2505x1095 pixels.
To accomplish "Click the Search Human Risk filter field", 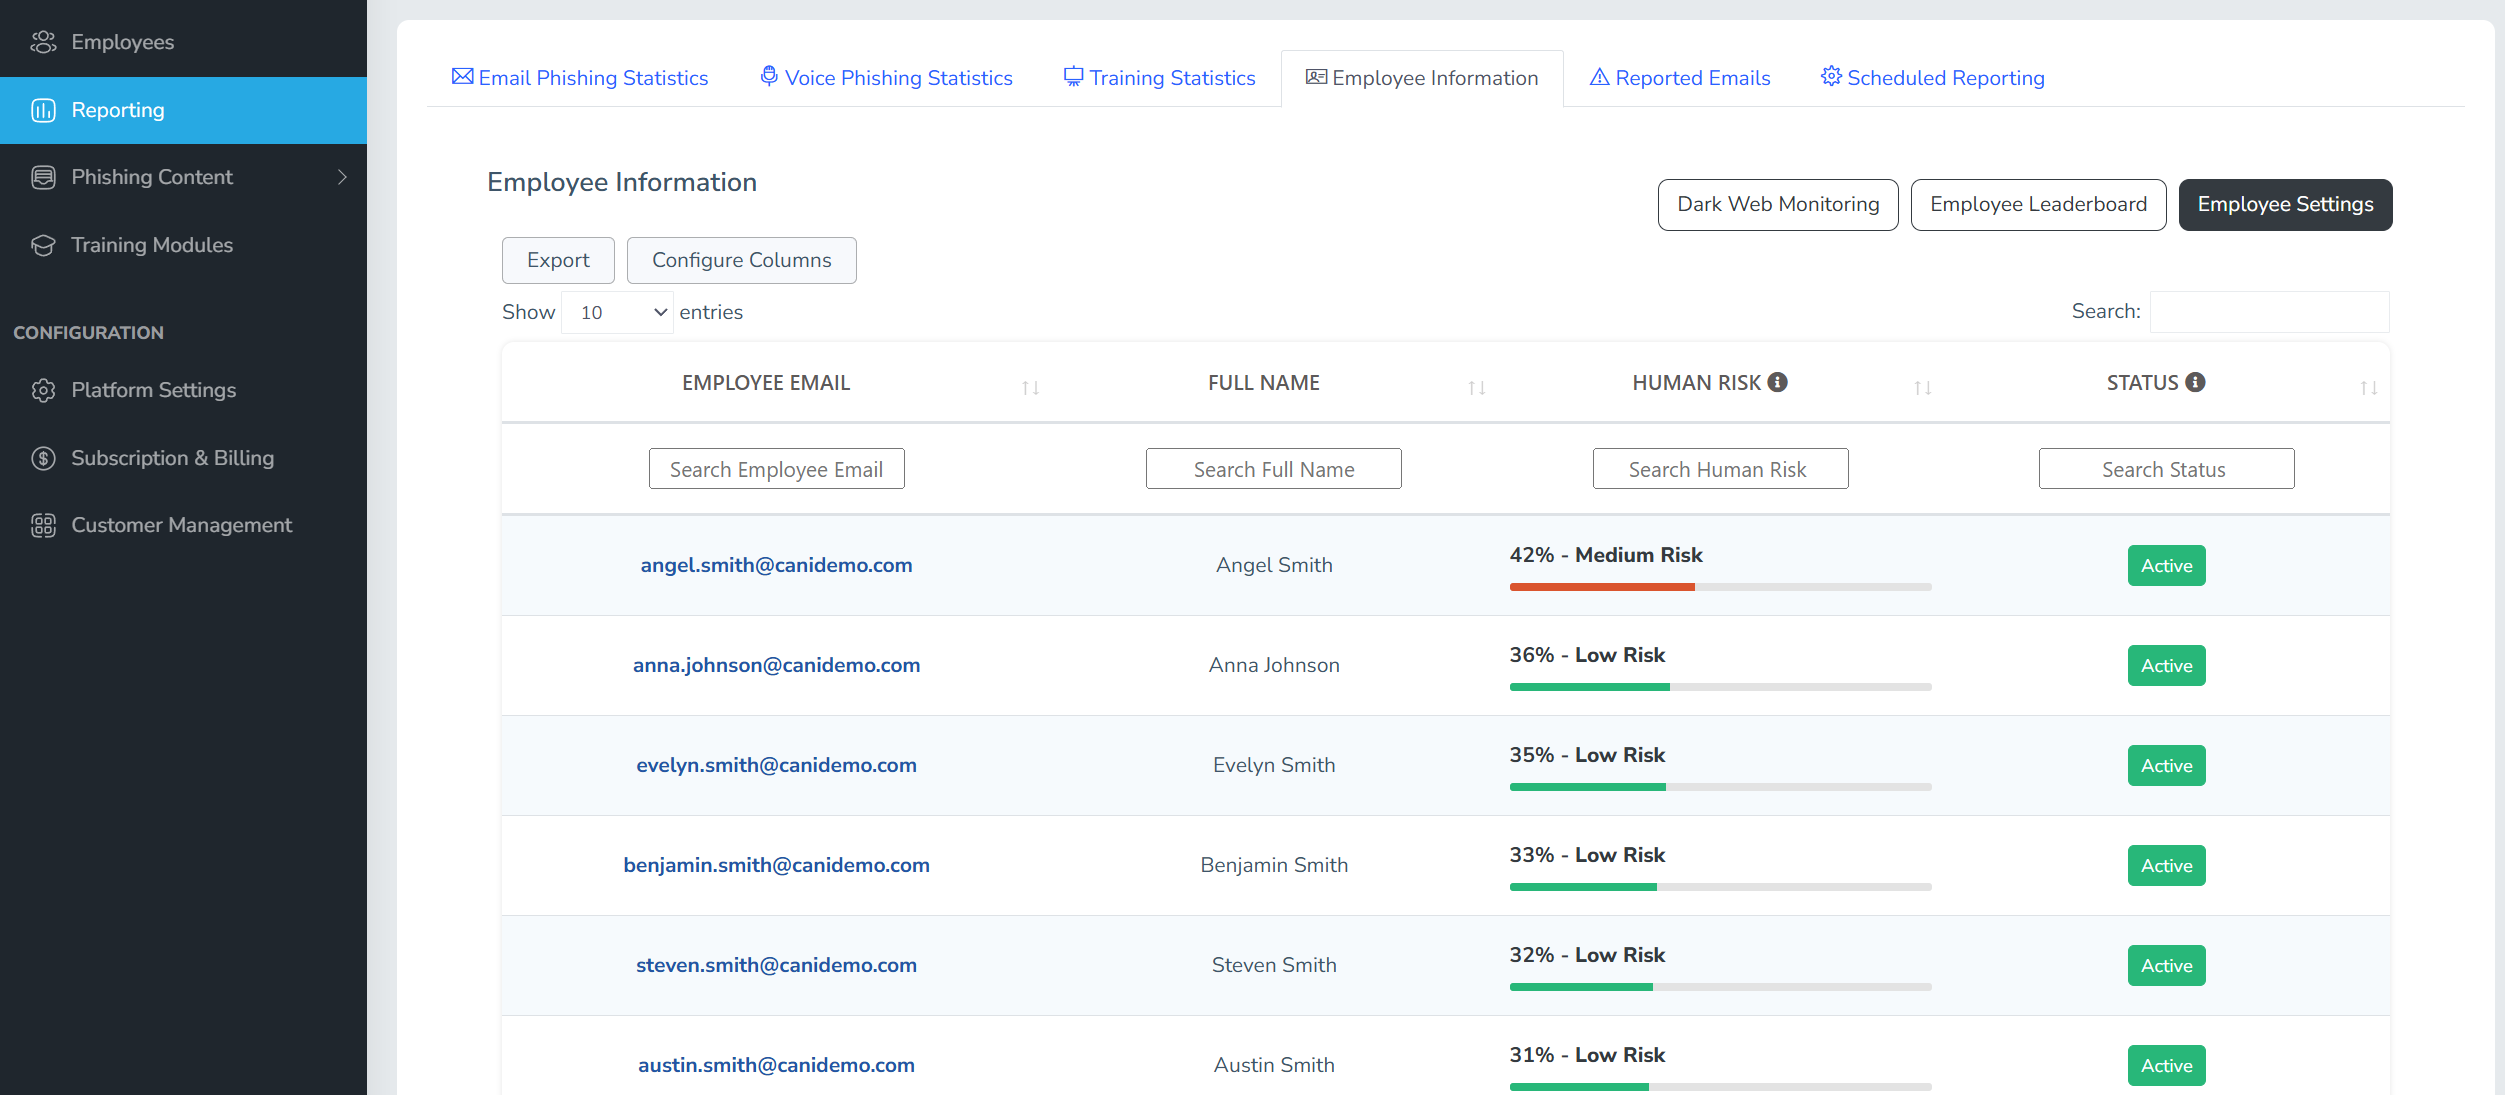I will (1719, 469).
